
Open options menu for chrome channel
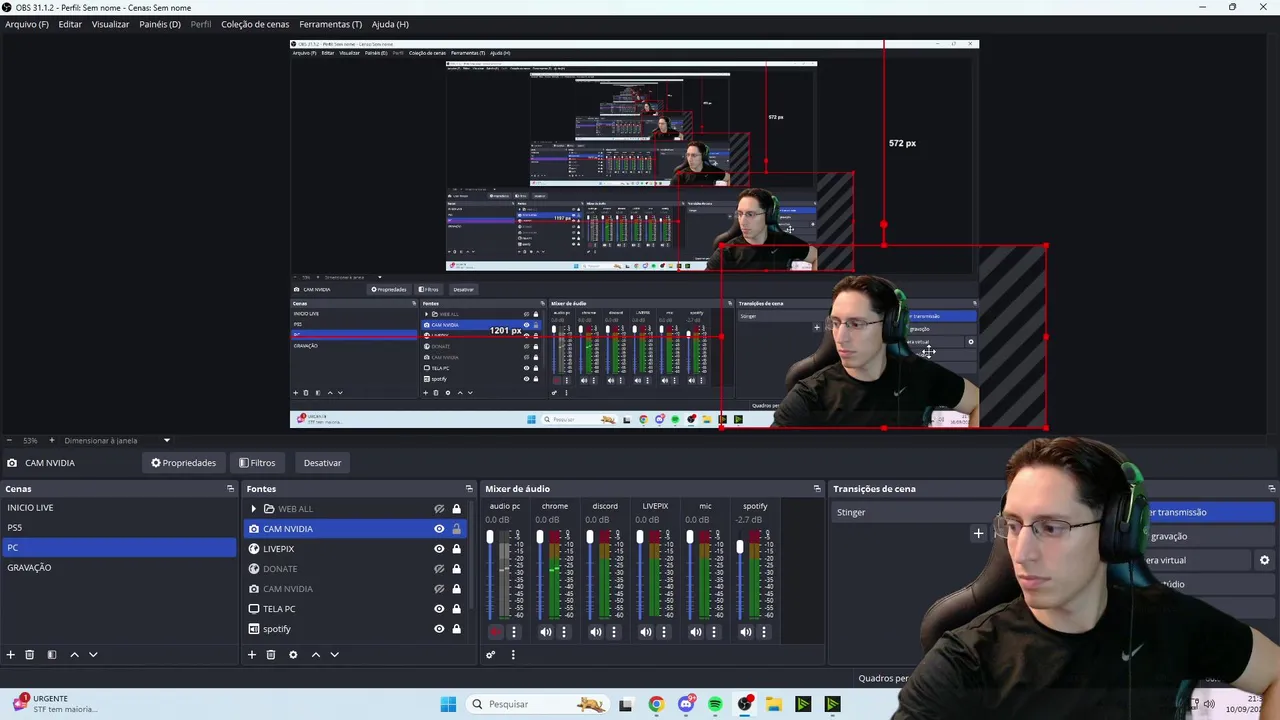pyautogui.click(x=564, y=632)
